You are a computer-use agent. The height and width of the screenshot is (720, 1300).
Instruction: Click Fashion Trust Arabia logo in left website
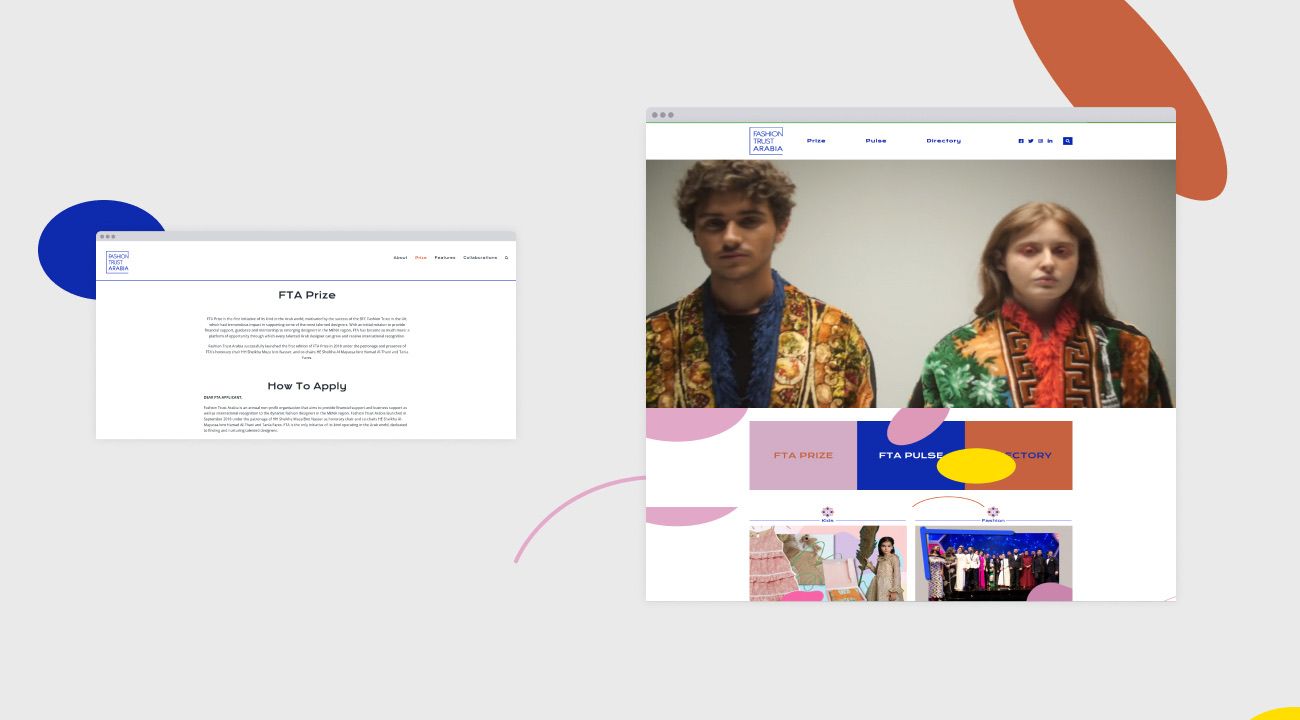coord(118,262)
